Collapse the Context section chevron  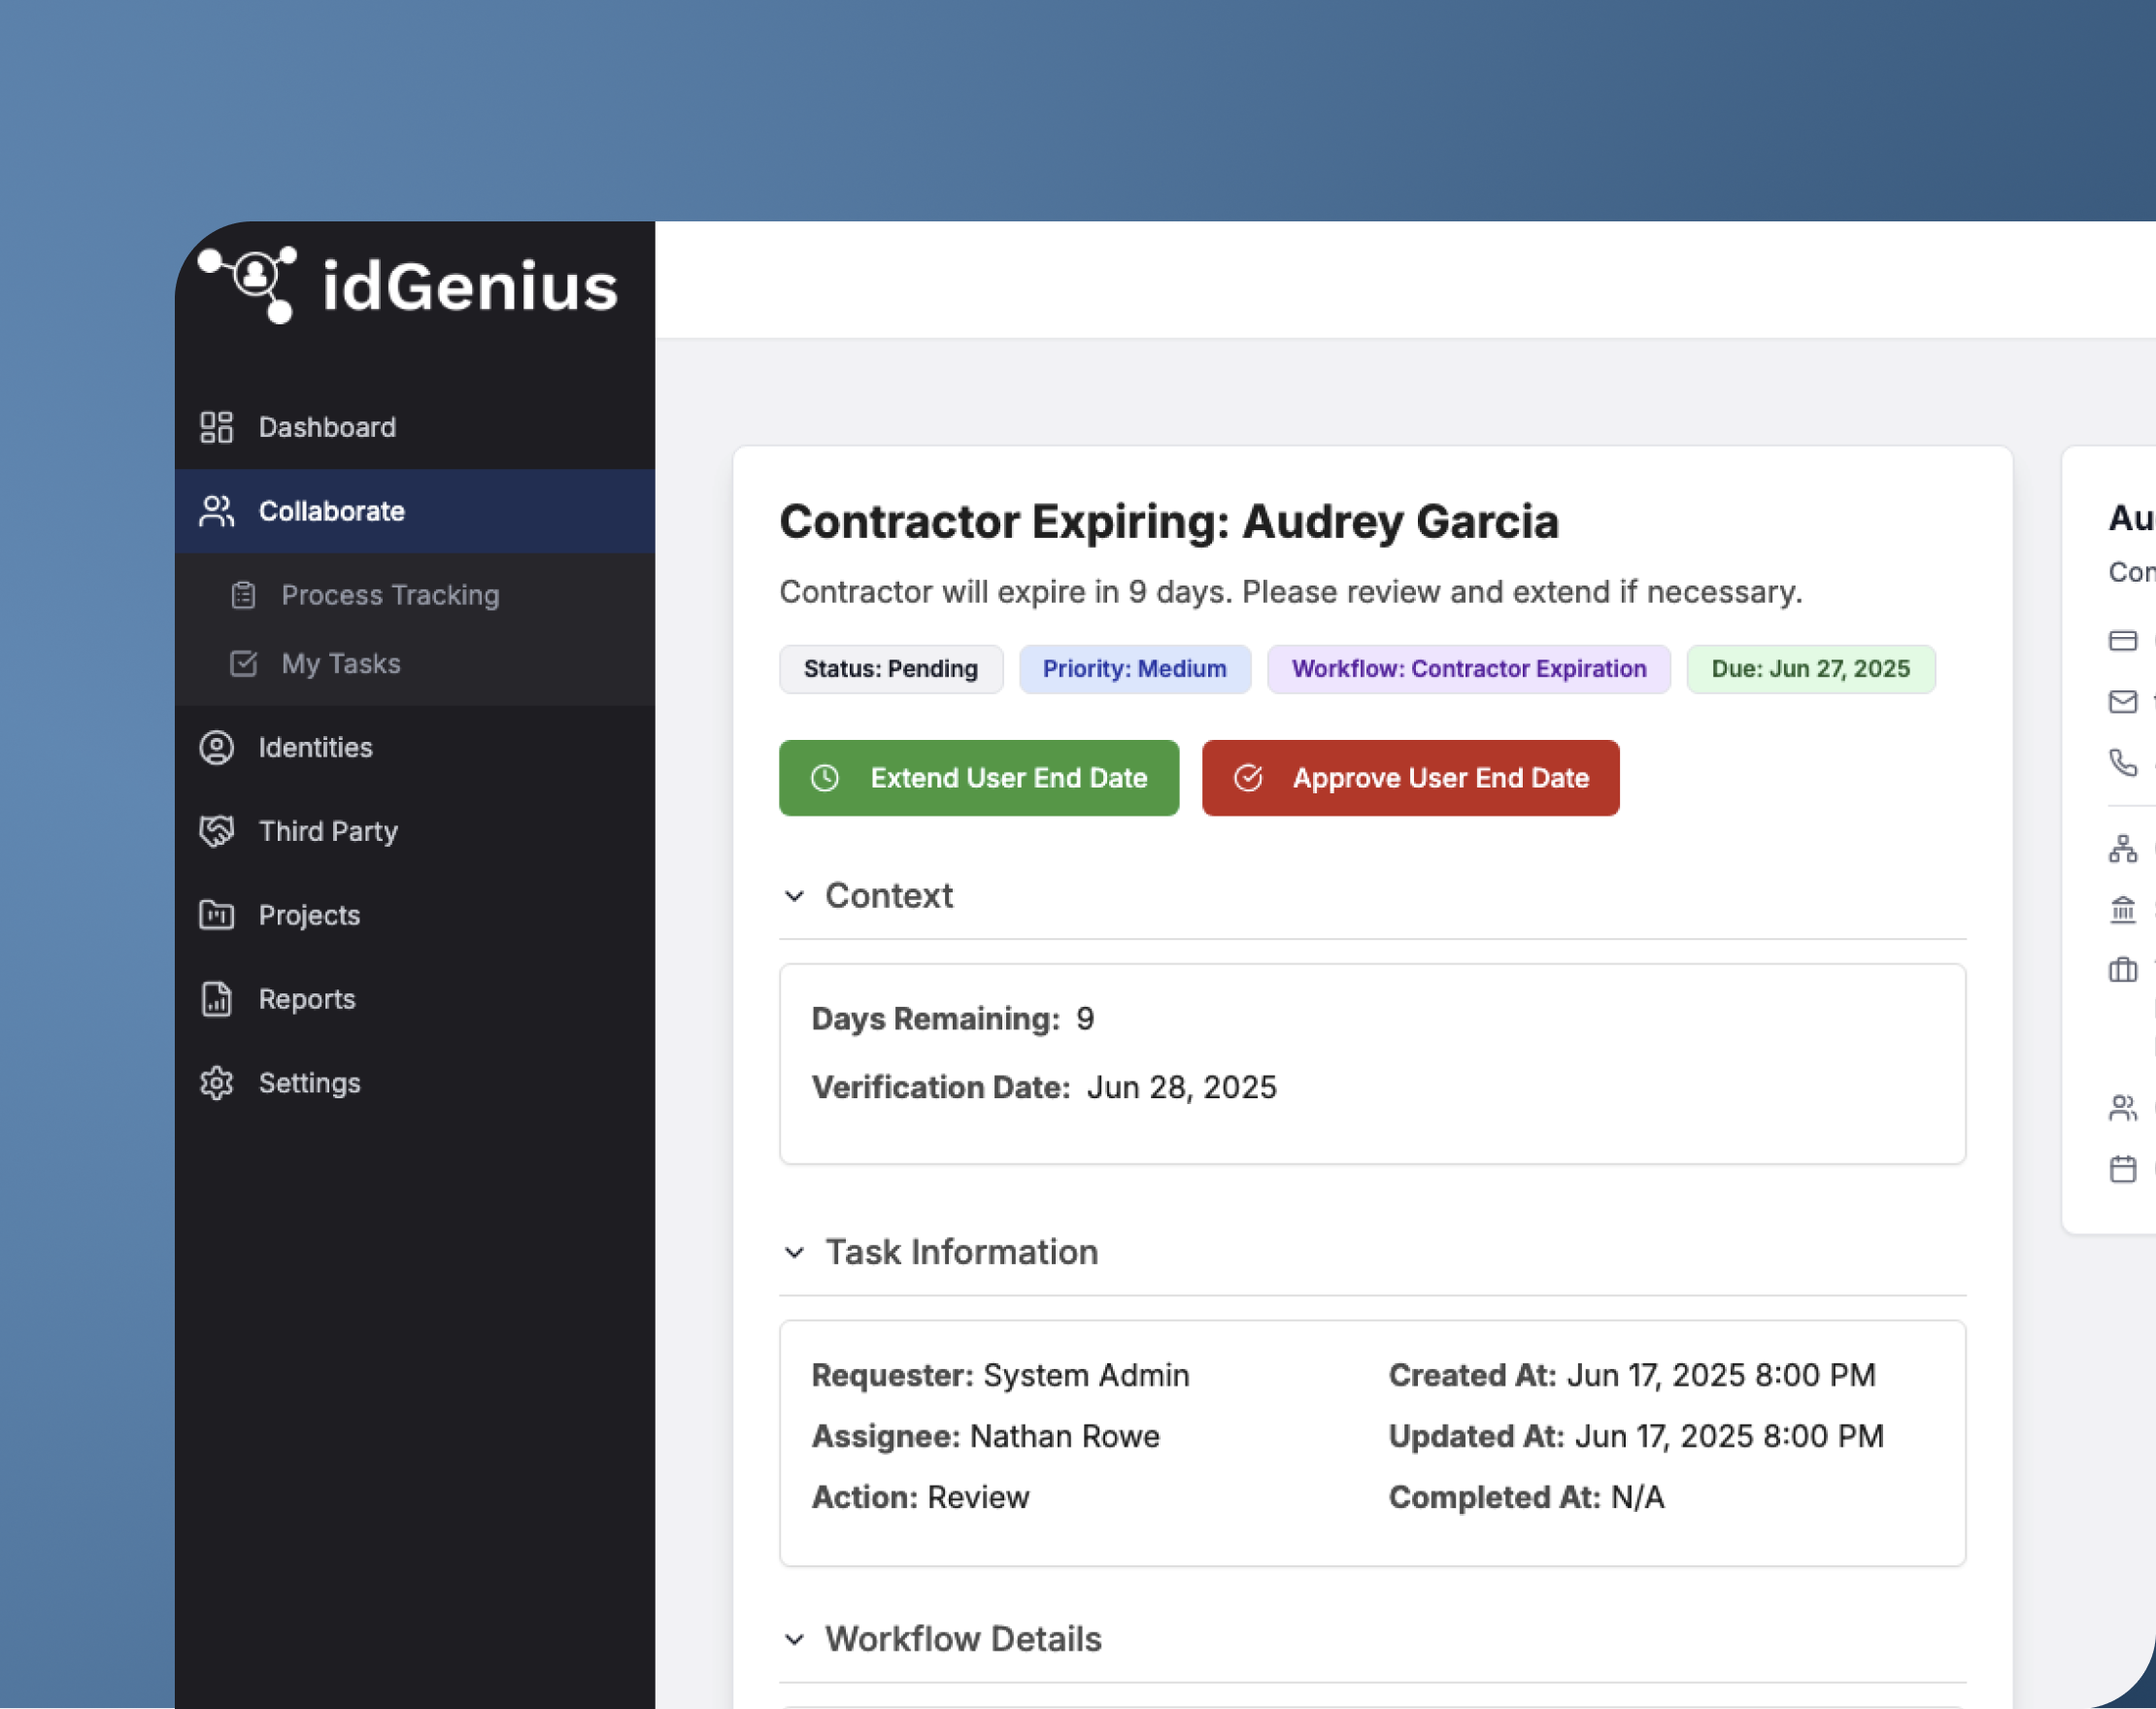(794, 896)
